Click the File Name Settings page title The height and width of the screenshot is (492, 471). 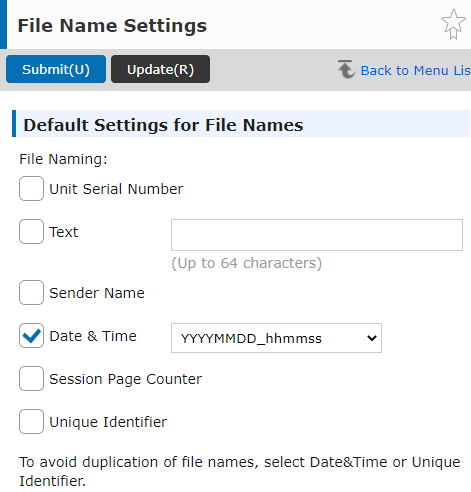click(112, 26)
